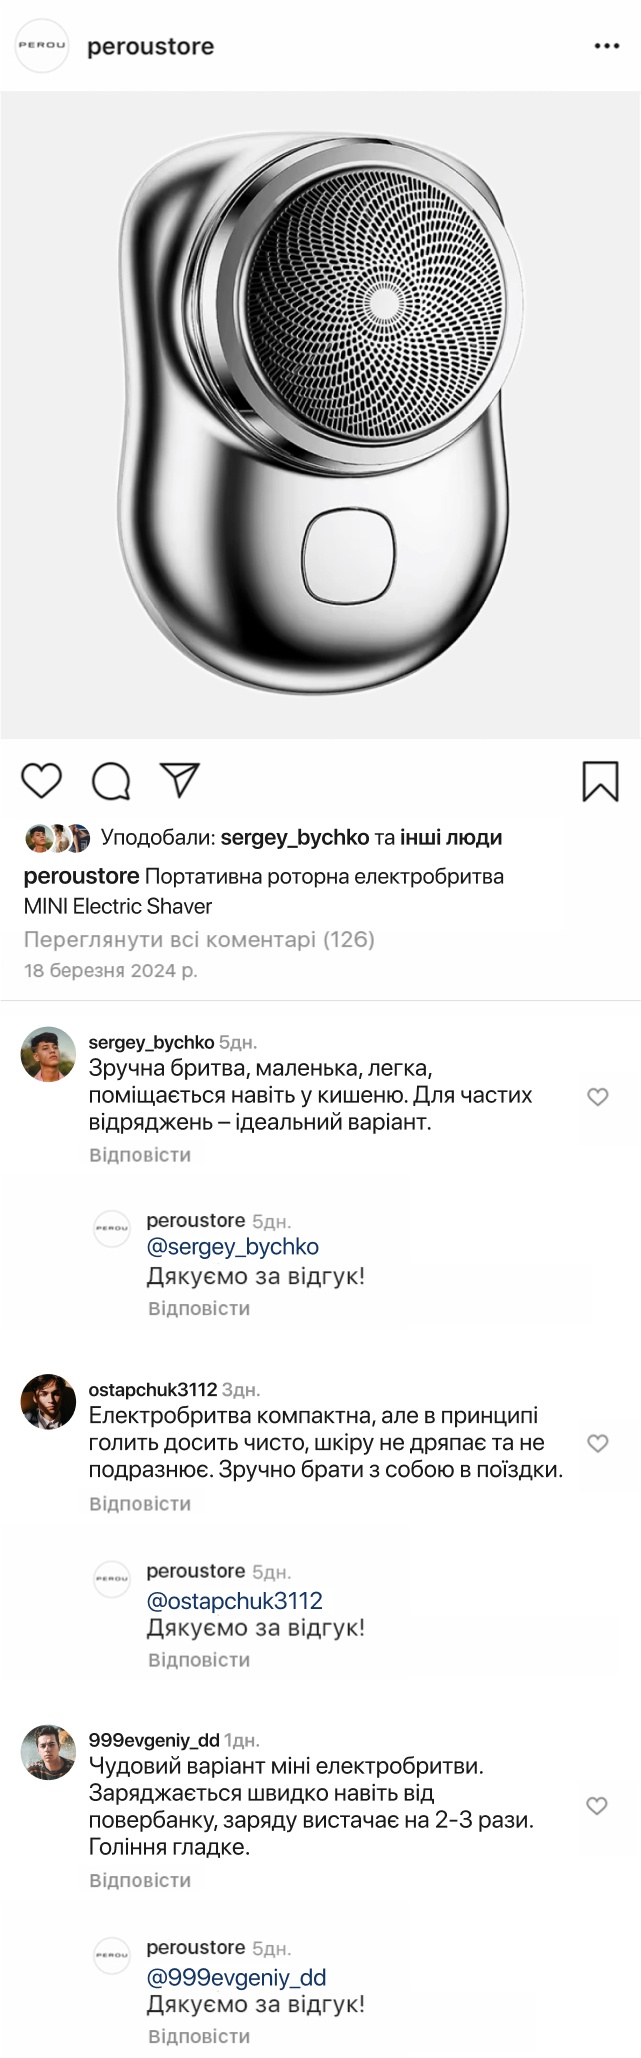Open peroustore profile from header username
The width and height of the screenshot is (641, 2058).
click(x=150, y=47)
